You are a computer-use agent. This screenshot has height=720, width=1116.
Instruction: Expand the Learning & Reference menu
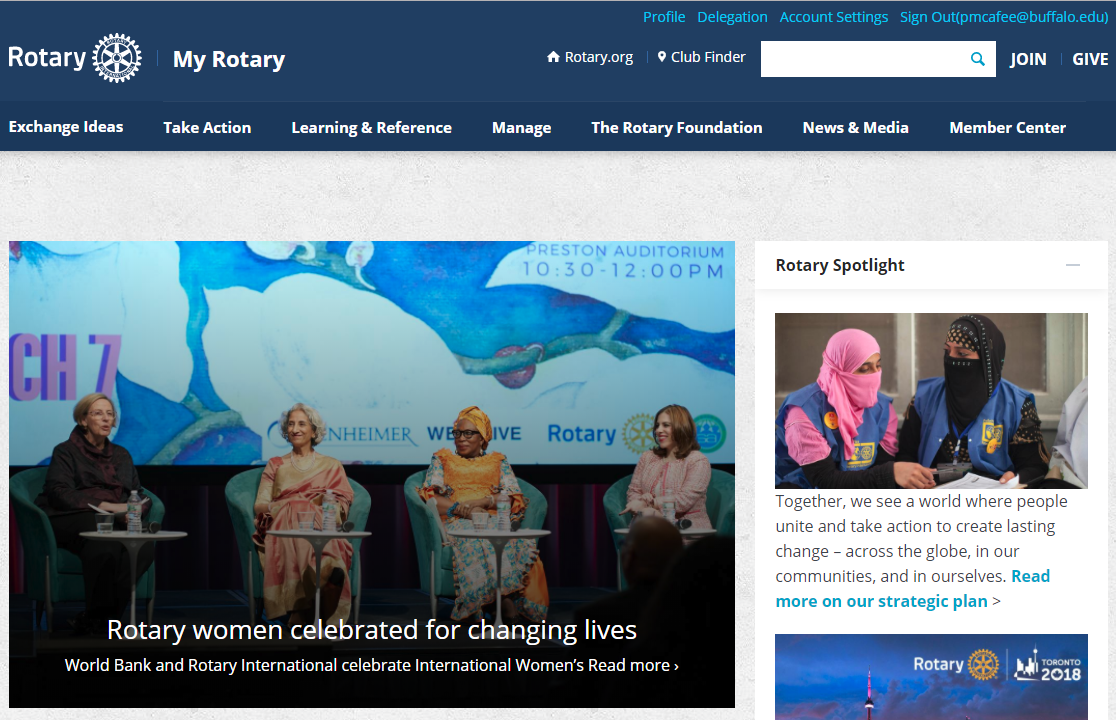coord(371,127)
